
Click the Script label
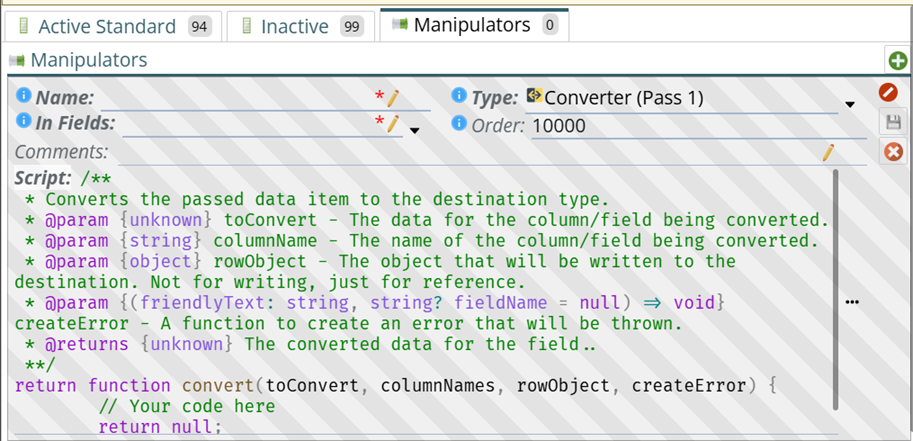[x=43, y=177]
